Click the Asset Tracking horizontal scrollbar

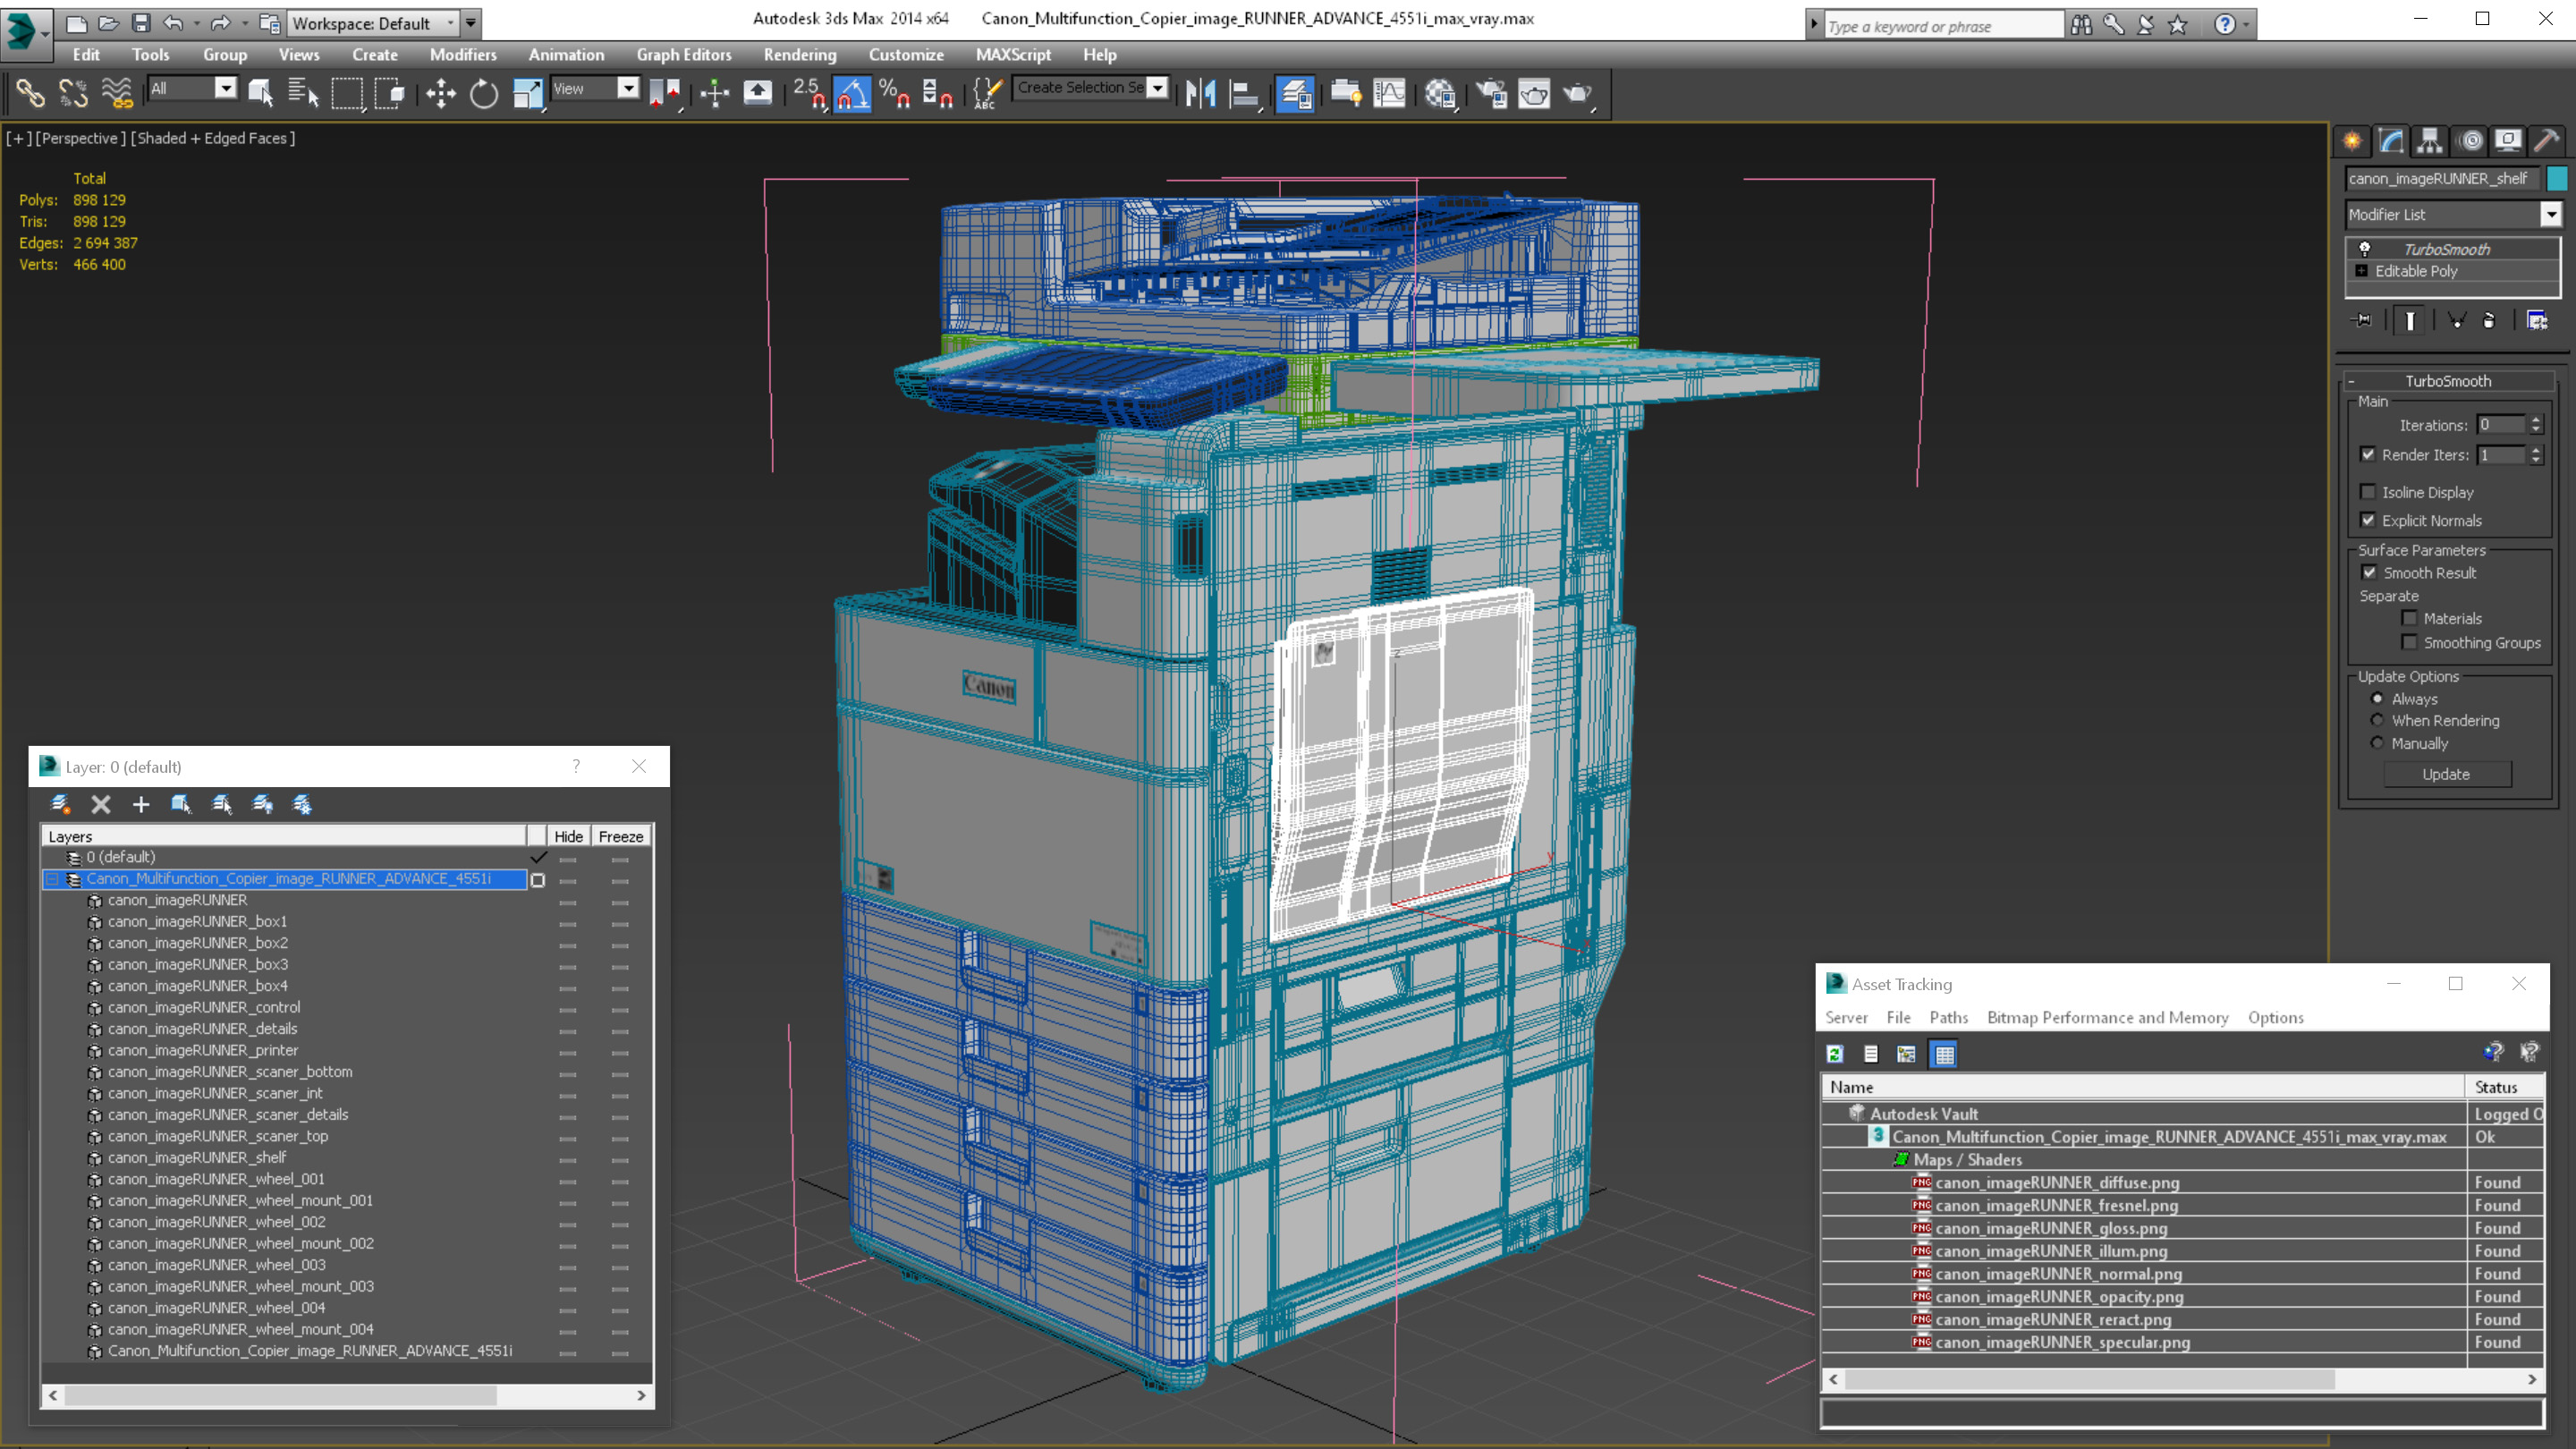point(2183,1379)
